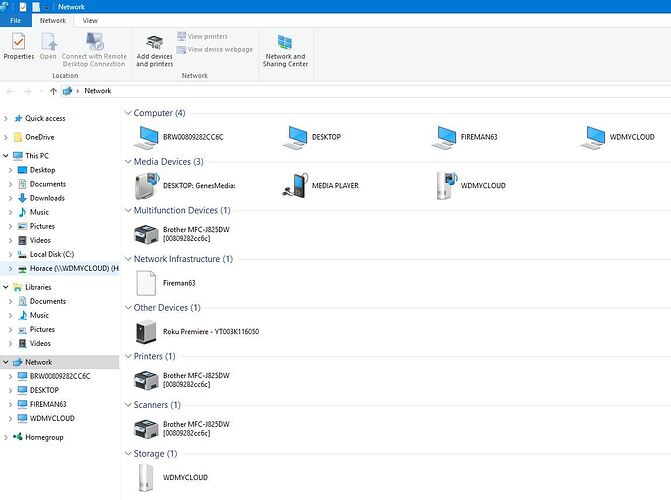Open Music under Libraries
This screenshot has height=500, width=671.
click(x=39, y=315)
